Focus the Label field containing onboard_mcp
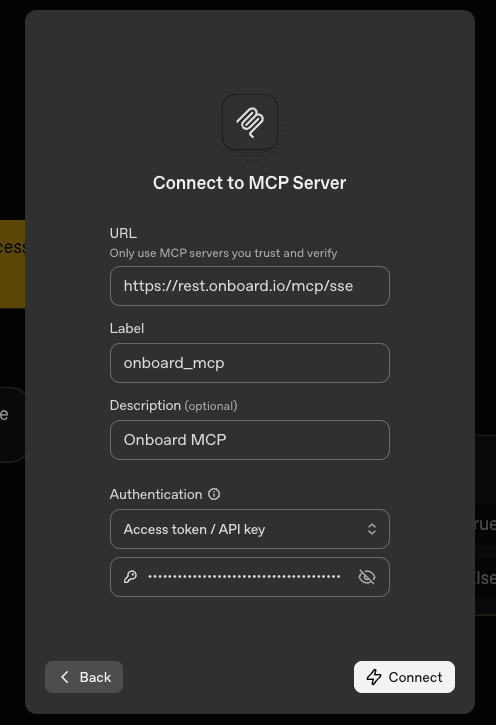496x725 pixels. tap(250, 363)
